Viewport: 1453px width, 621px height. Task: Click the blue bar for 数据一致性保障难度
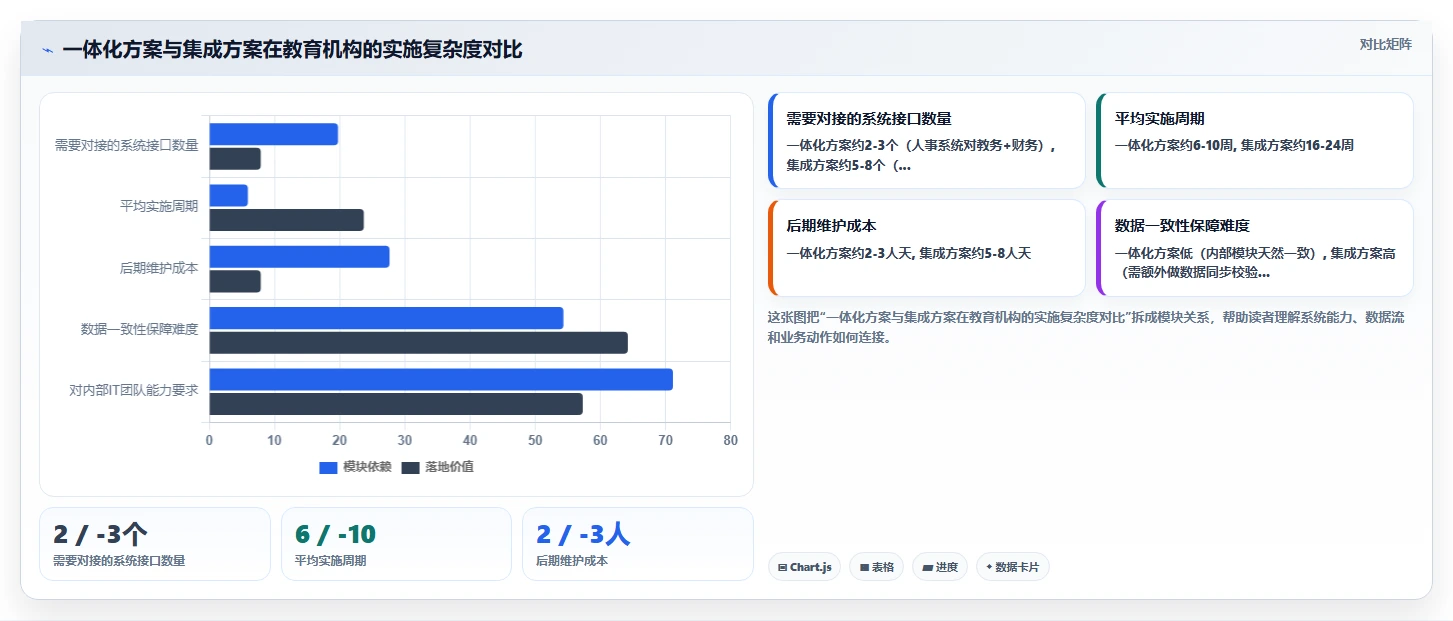pos(386,318)
